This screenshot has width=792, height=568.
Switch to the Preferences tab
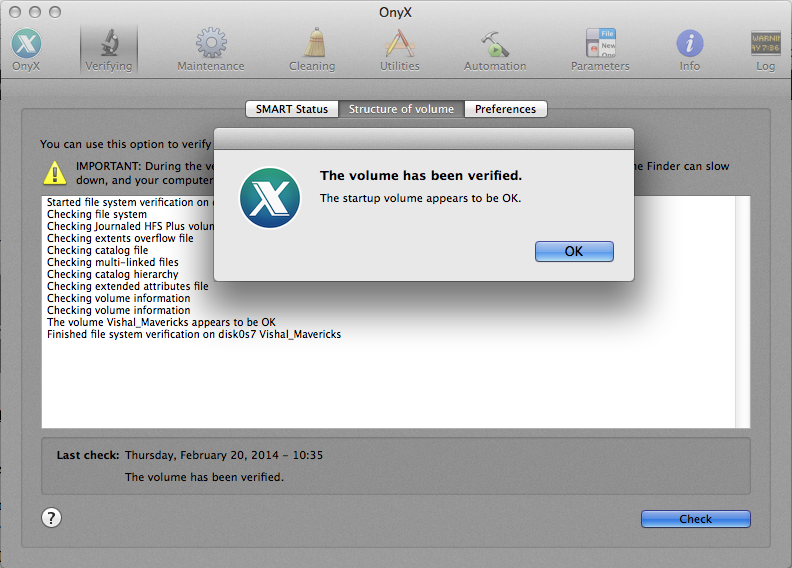(x=505, y=109)
